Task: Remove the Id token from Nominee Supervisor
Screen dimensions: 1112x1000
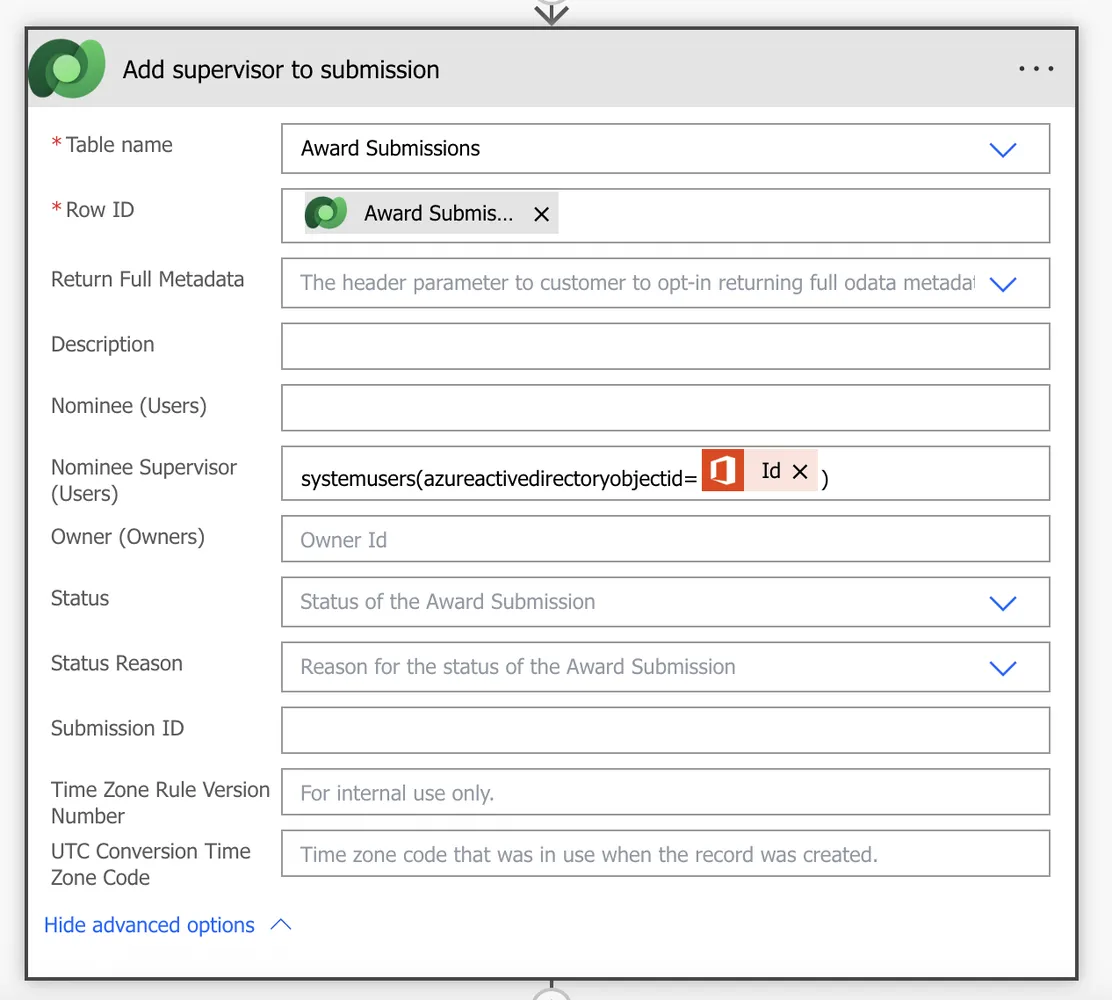Action: [800, 472]
